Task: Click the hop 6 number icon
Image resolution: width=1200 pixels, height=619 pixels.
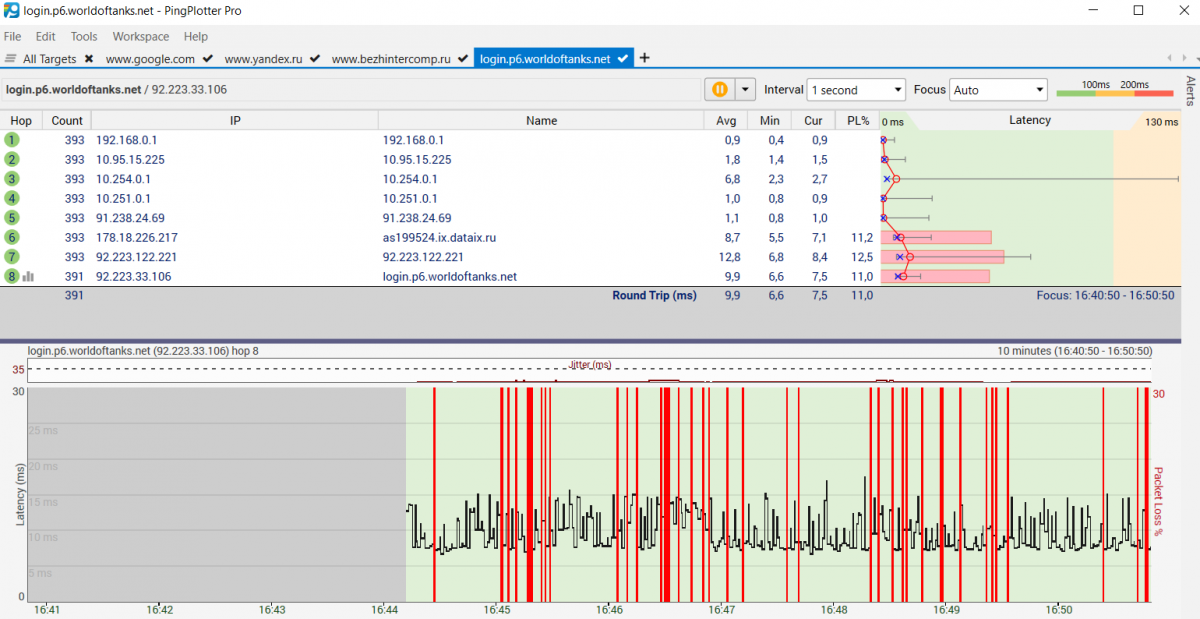Action: click(12, 238)
